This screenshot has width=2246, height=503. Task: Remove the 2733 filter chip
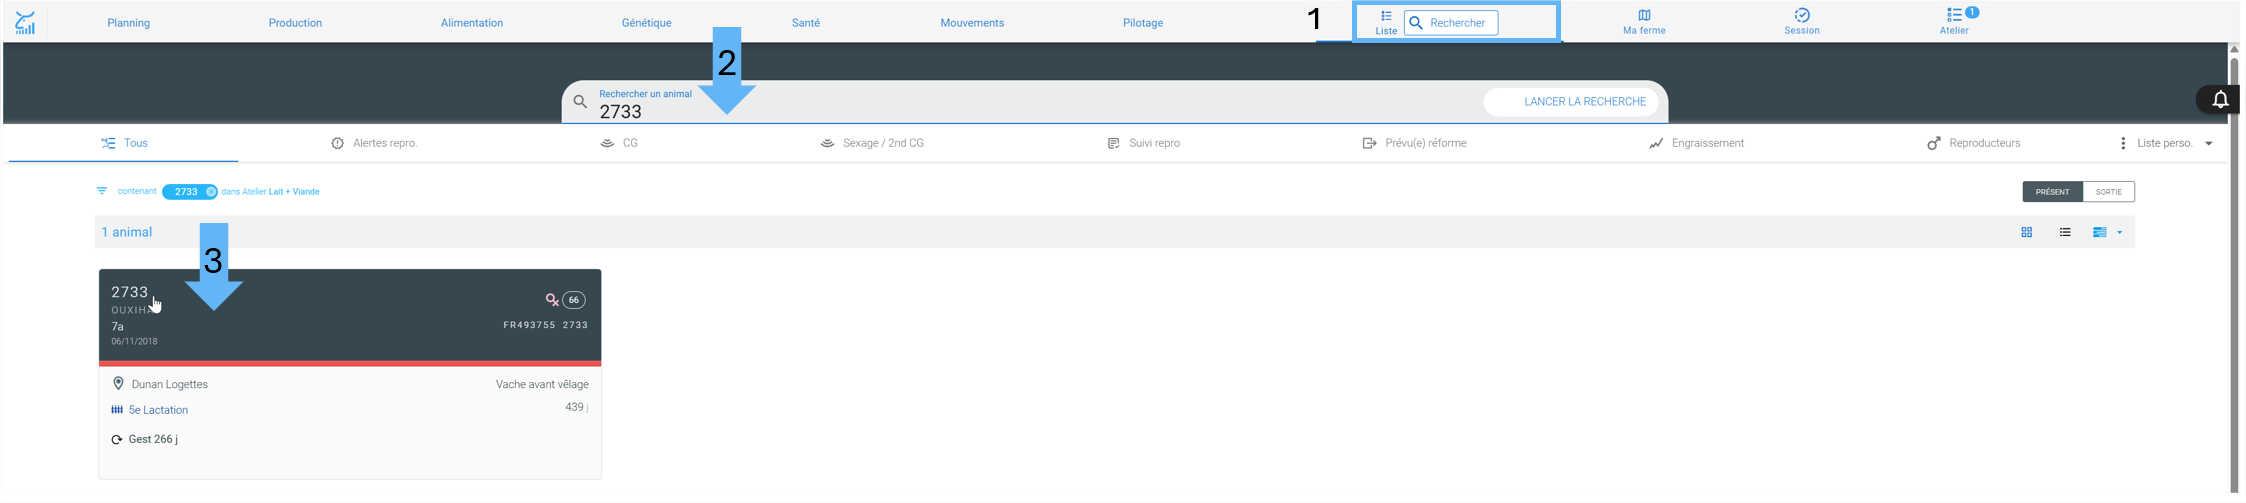click(211, 192)
